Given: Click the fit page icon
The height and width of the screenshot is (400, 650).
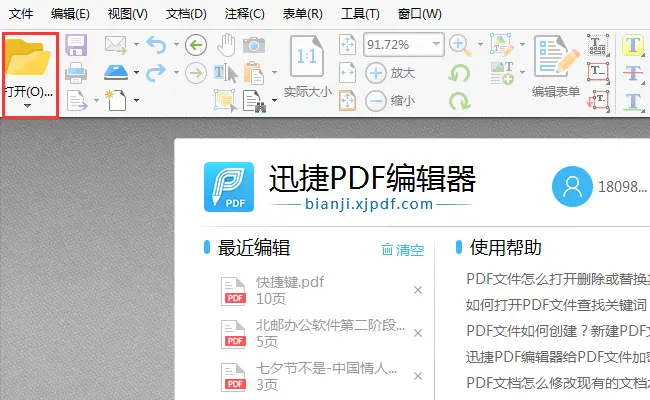Looking at the screenshot, I should [x=347, y=45].
